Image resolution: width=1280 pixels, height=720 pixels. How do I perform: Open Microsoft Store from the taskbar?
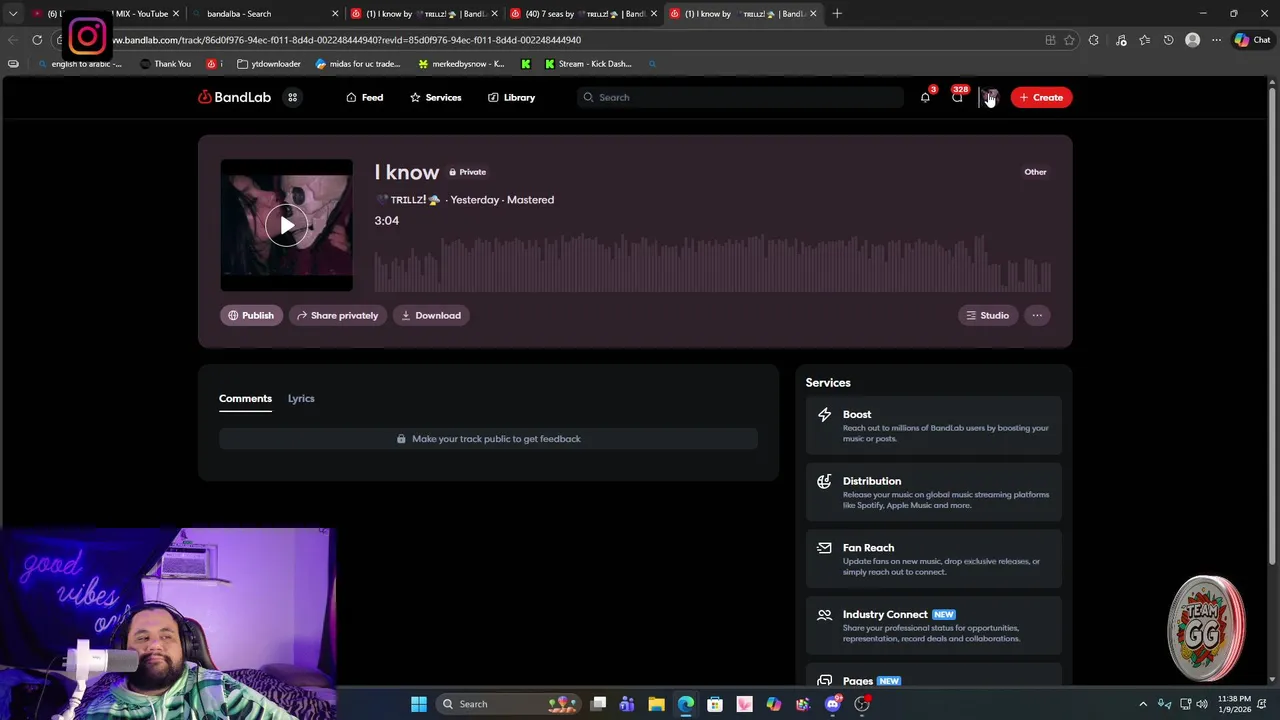point(715,704)
